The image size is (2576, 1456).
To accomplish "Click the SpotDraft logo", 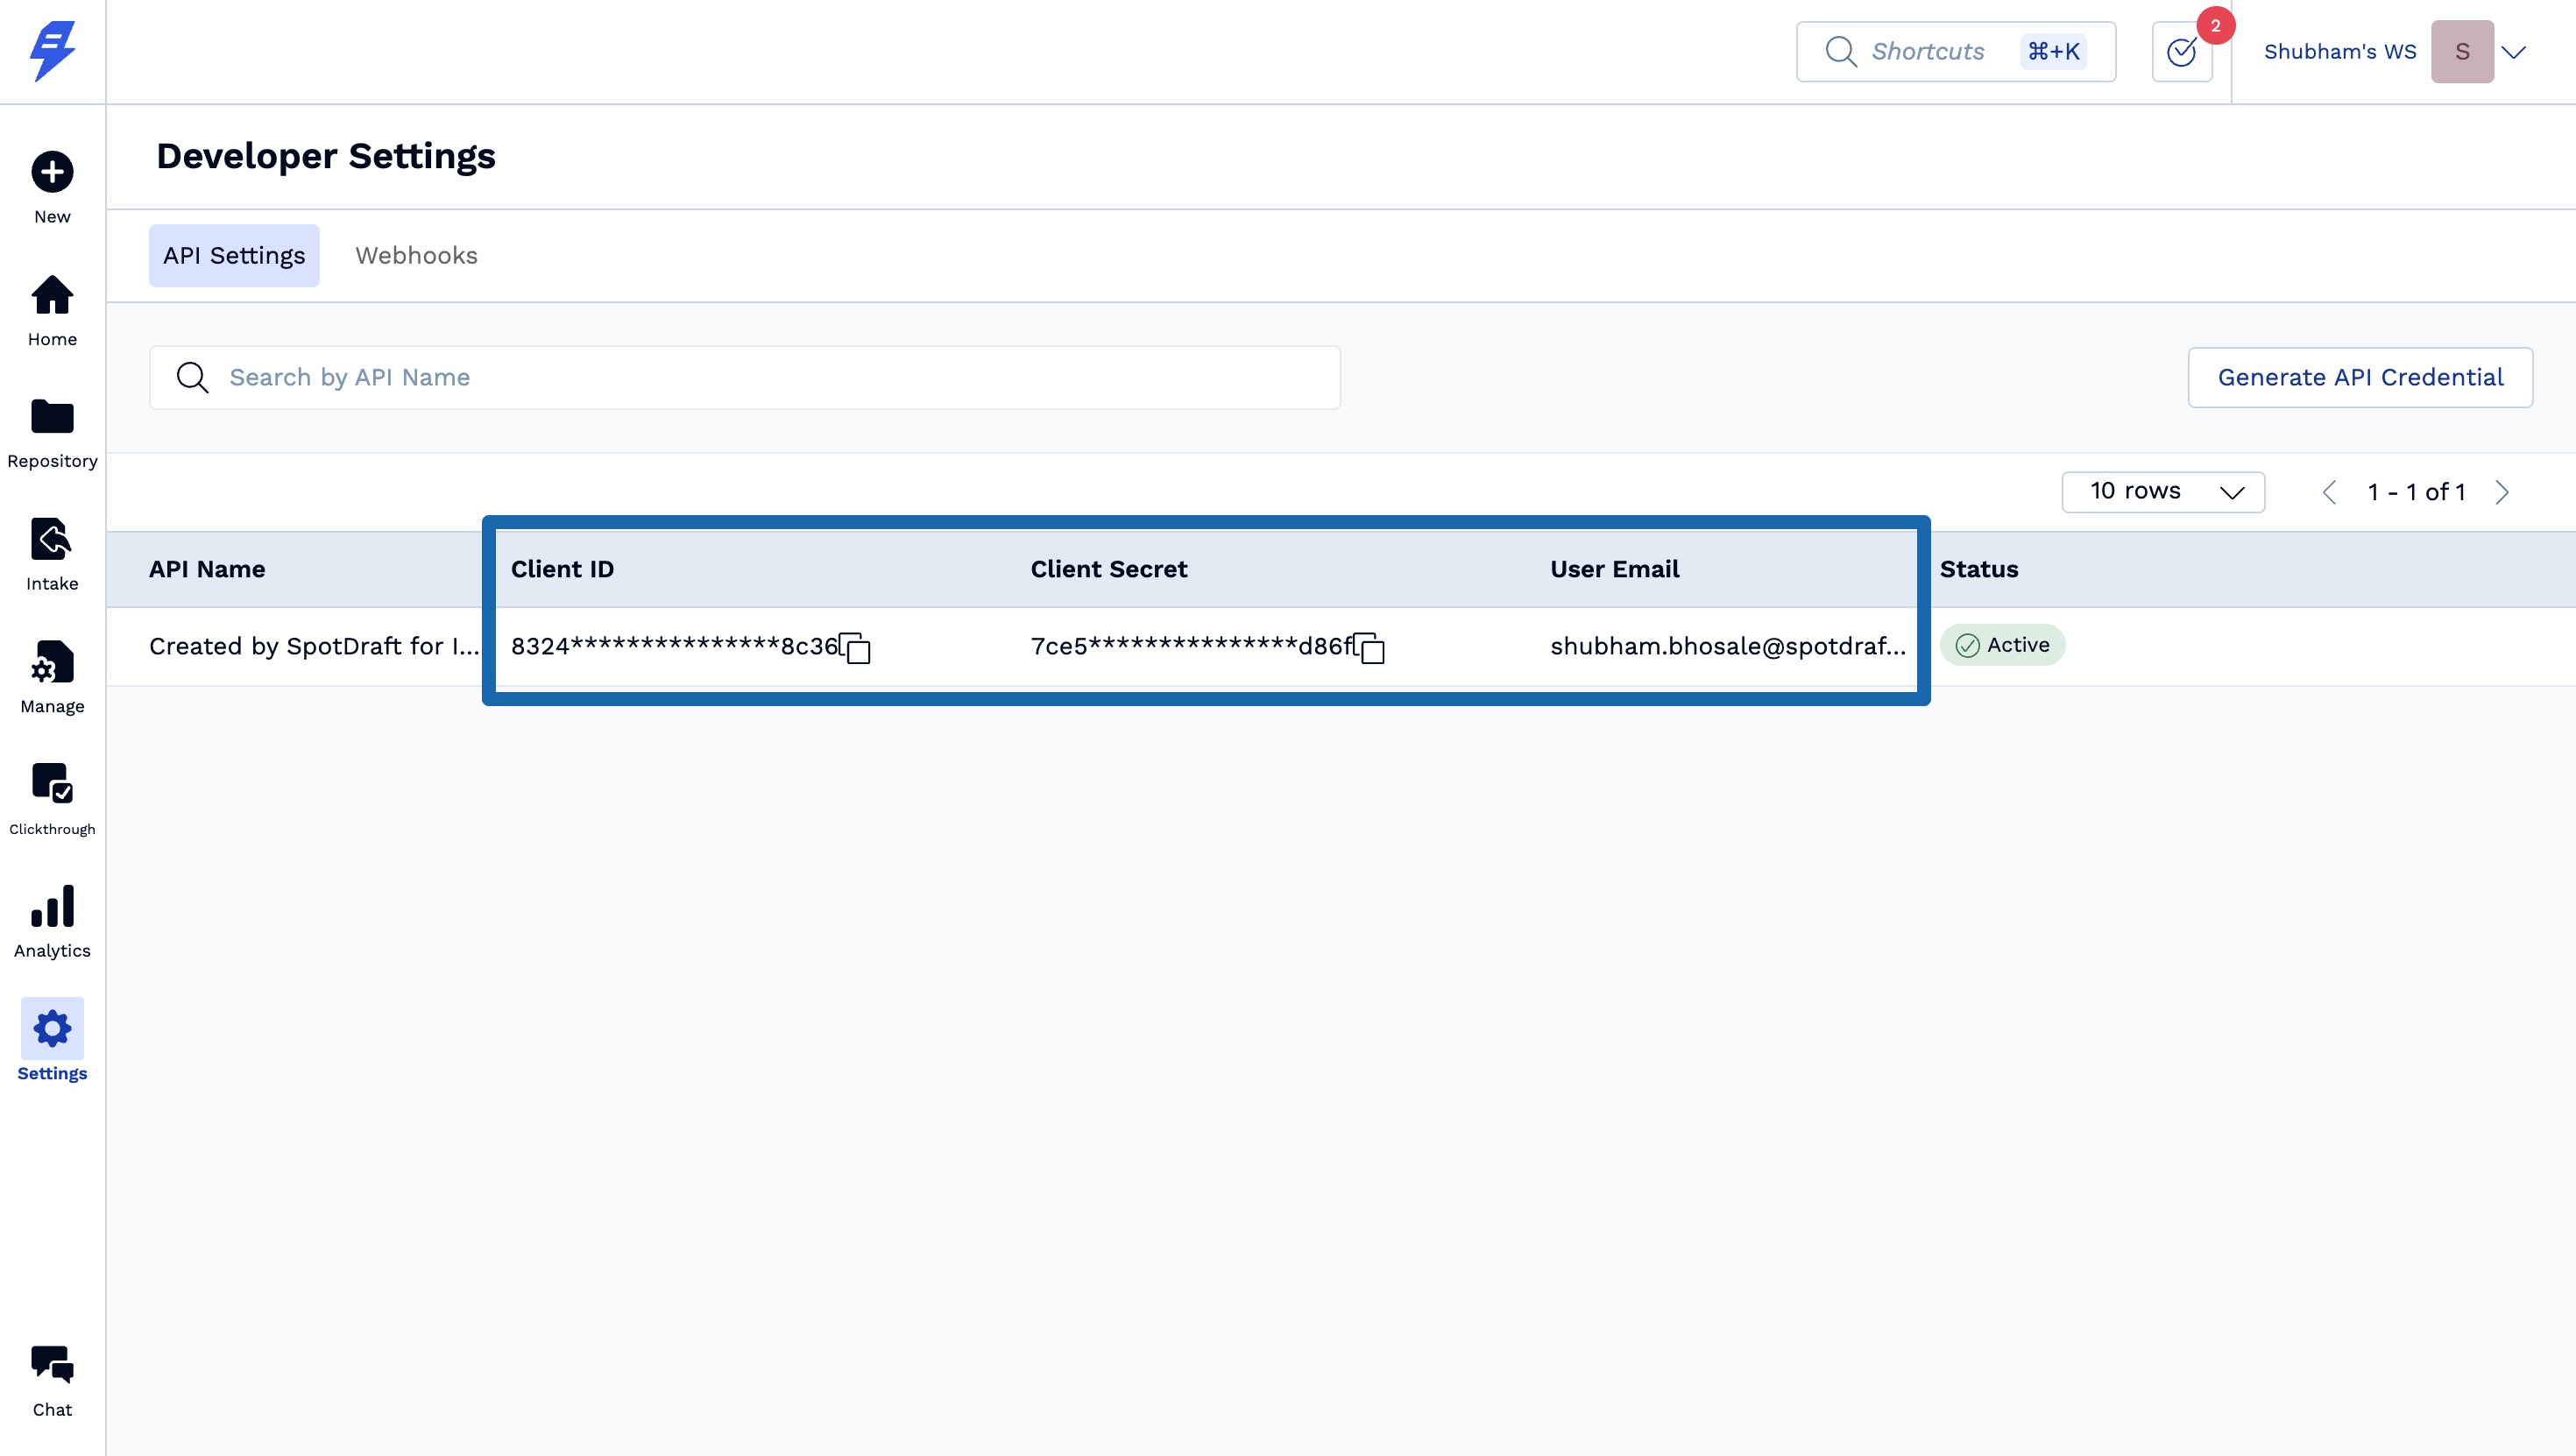I will [52, 50].
